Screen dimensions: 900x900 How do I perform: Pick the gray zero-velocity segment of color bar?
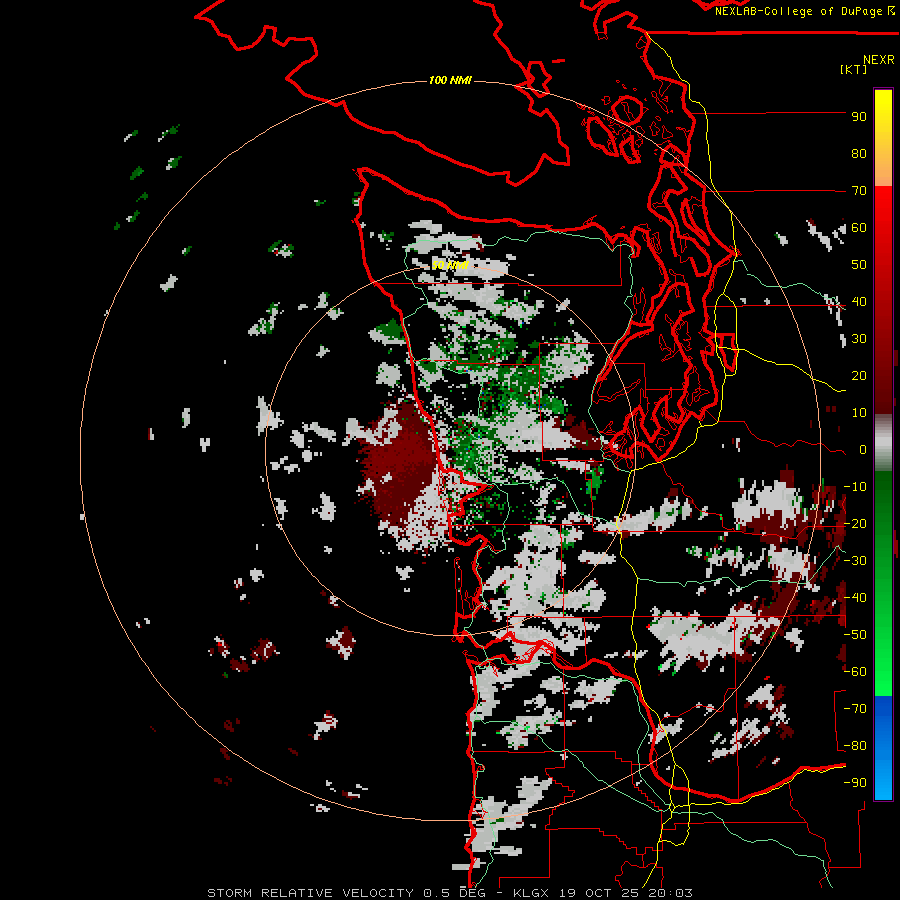pyautogui.click(x=883, y=443)
